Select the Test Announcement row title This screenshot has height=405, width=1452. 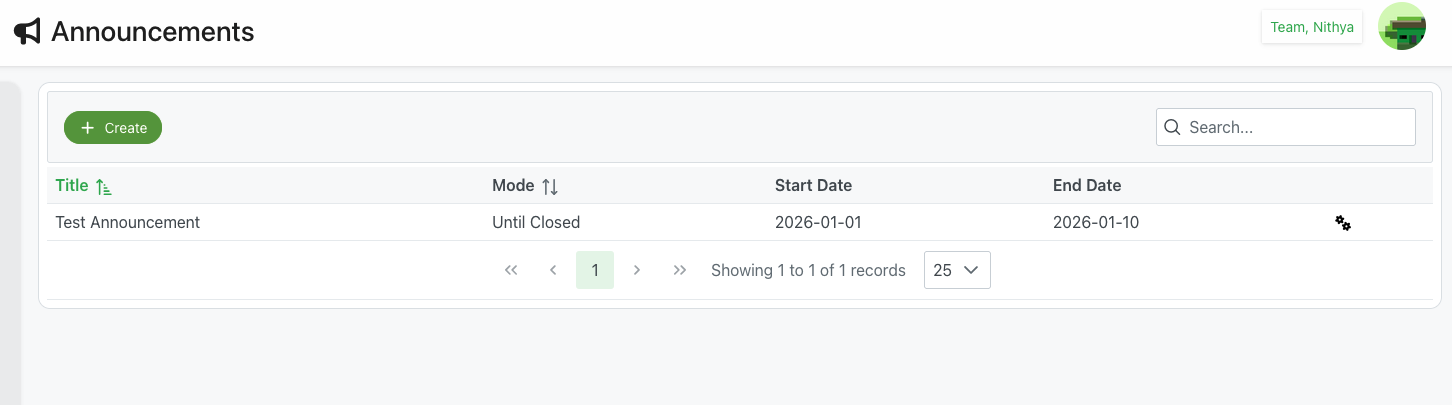pos(127,222)
